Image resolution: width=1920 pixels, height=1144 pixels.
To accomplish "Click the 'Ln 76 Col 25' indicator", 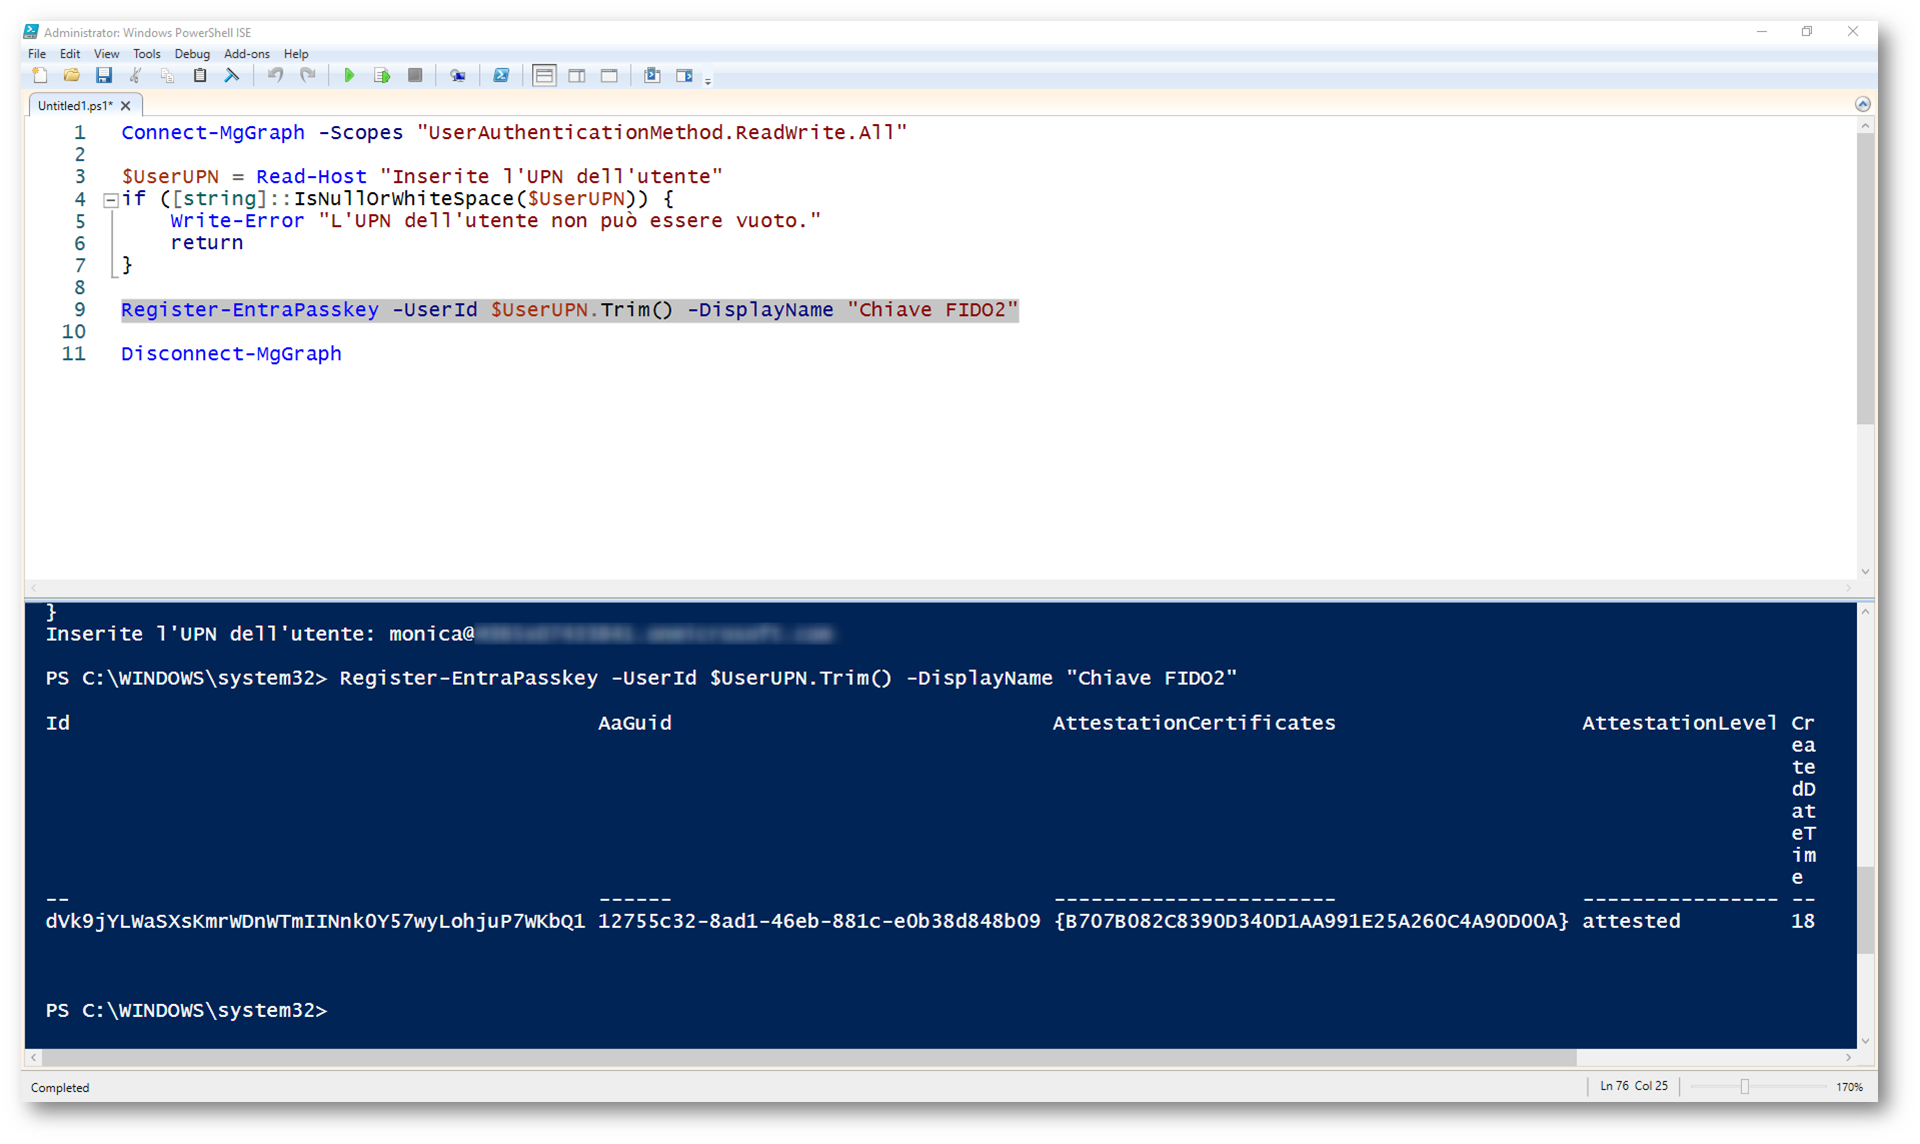I will point(1634,1086).
